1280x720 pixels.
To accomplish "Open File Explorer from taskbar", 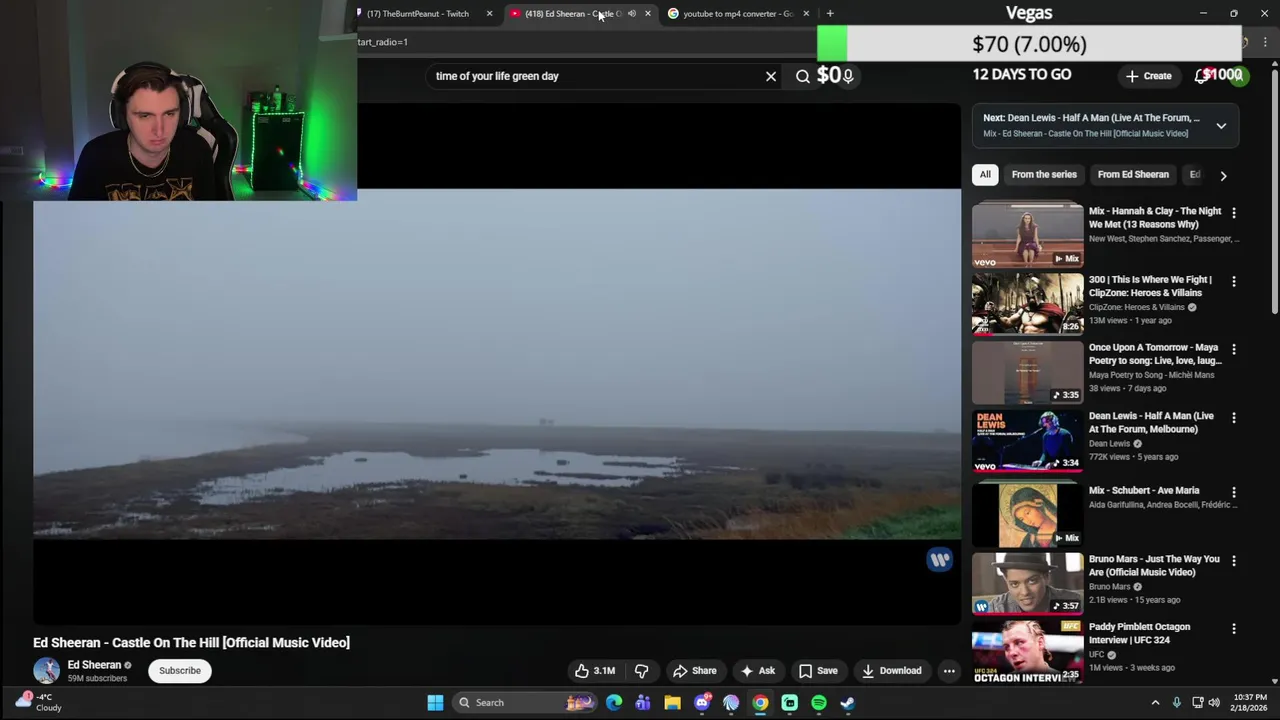I will [672, 703].
